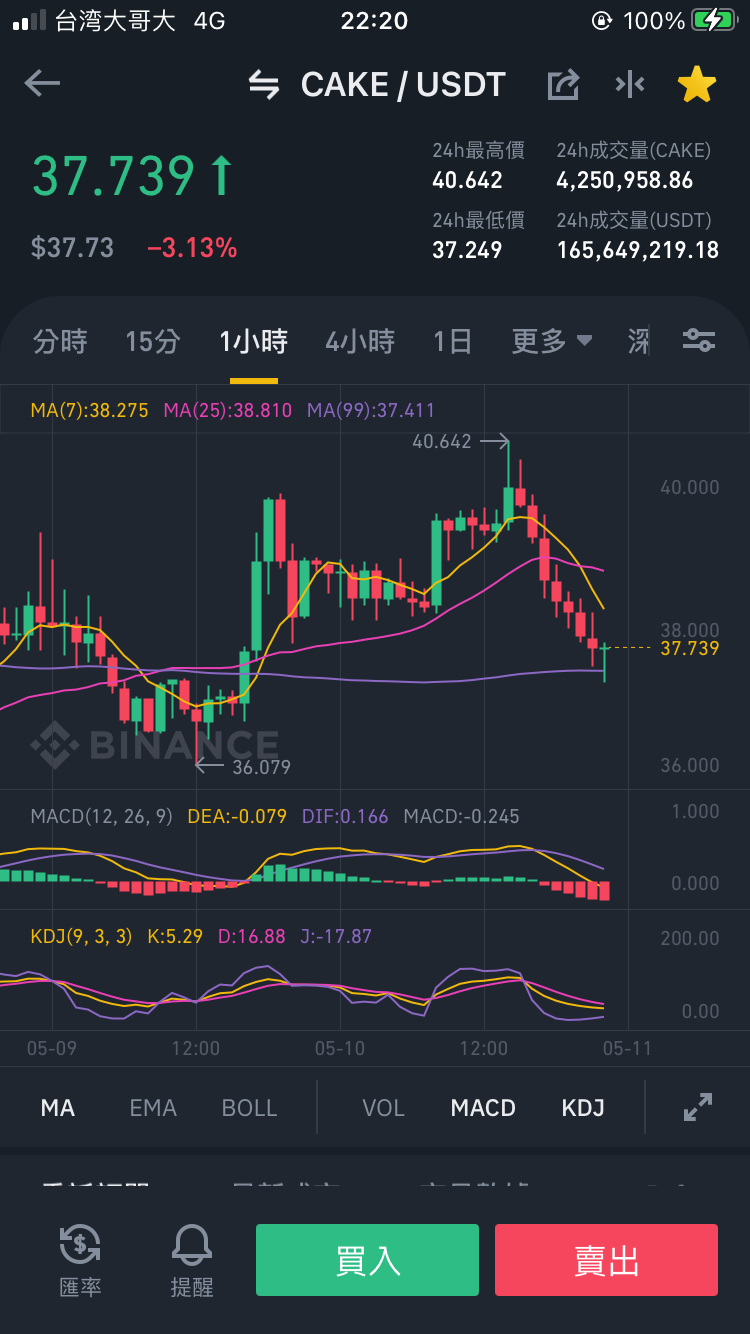Toggle the KDJ sub-indicator
The image size is (750, 1334).
tap(583, 1108)
